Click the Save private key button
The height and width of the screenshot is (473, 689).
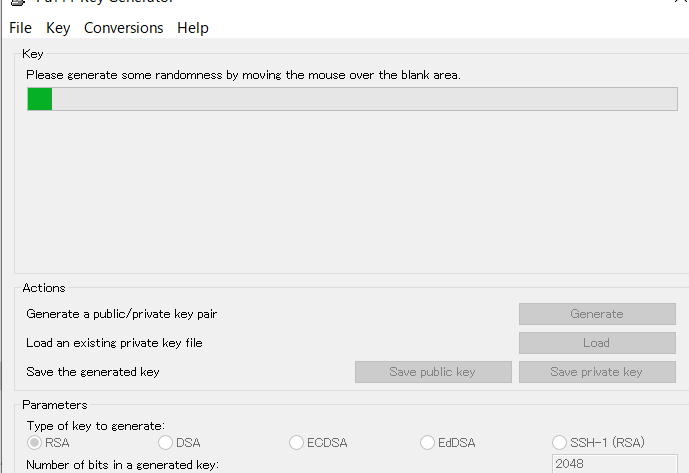[597, 372]
